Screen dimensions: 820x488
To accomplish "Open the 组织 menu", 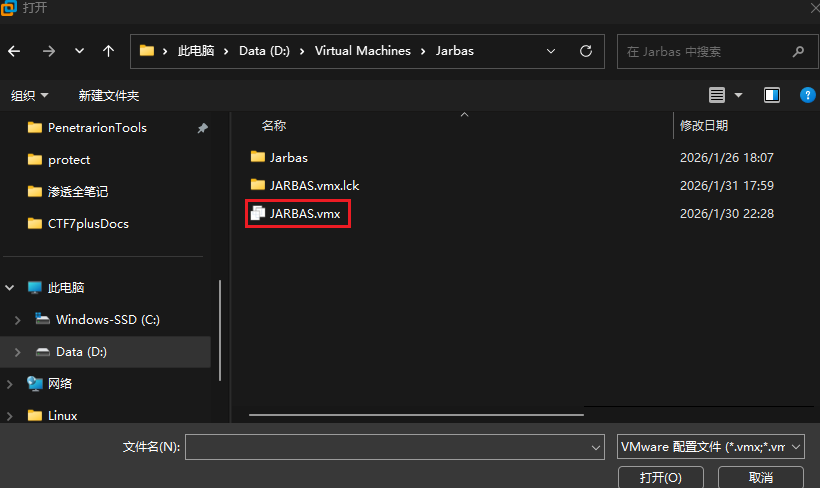I will click(29, 95).
